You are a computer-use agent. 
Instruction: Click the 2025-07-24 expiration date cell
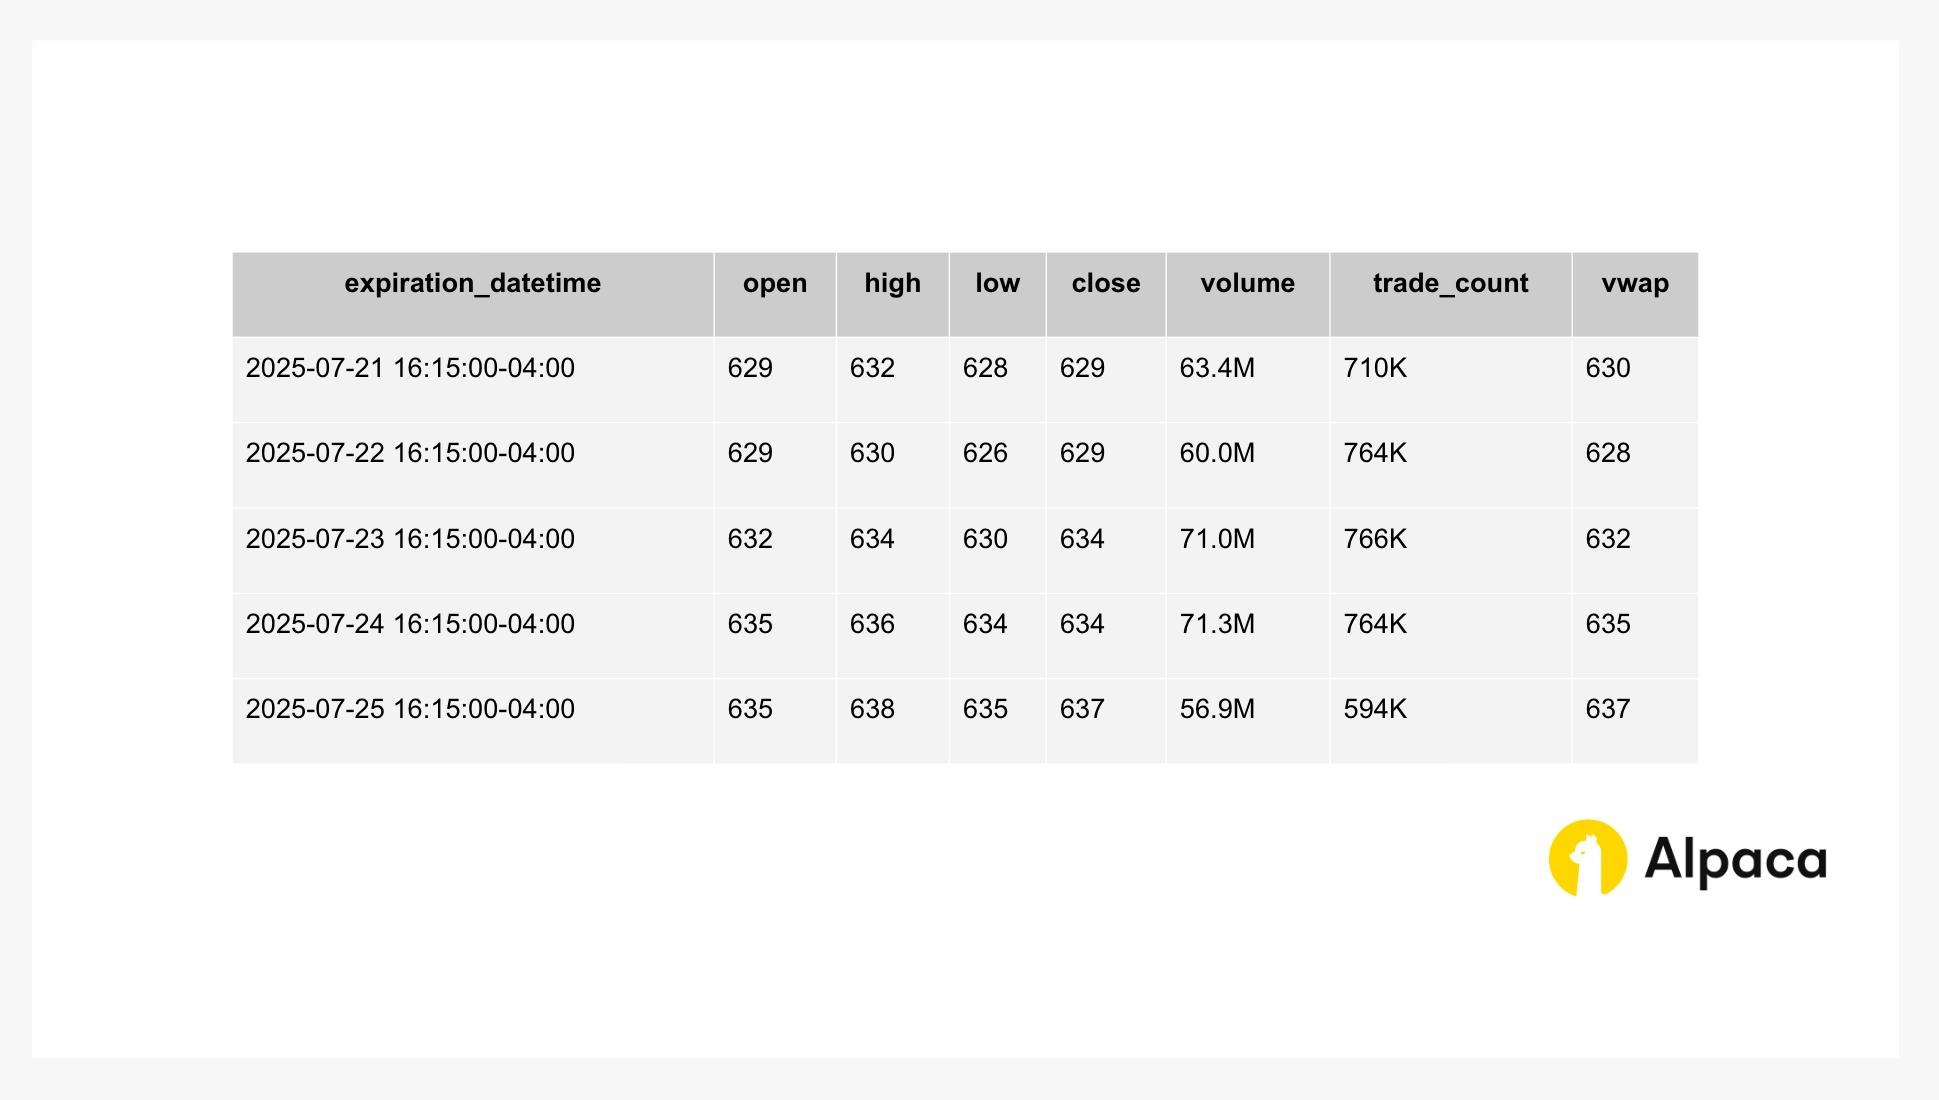coord(473,636)
